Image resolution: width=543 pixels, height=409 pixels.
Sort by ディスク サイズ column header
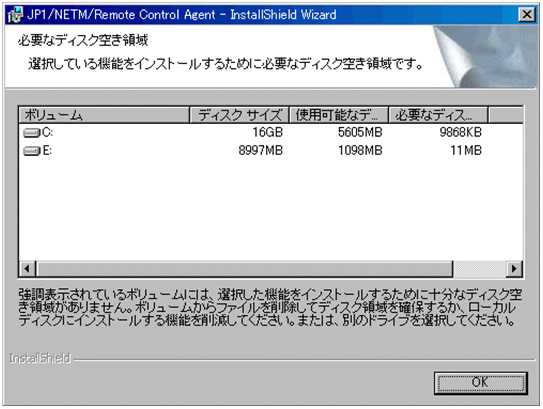239,115
